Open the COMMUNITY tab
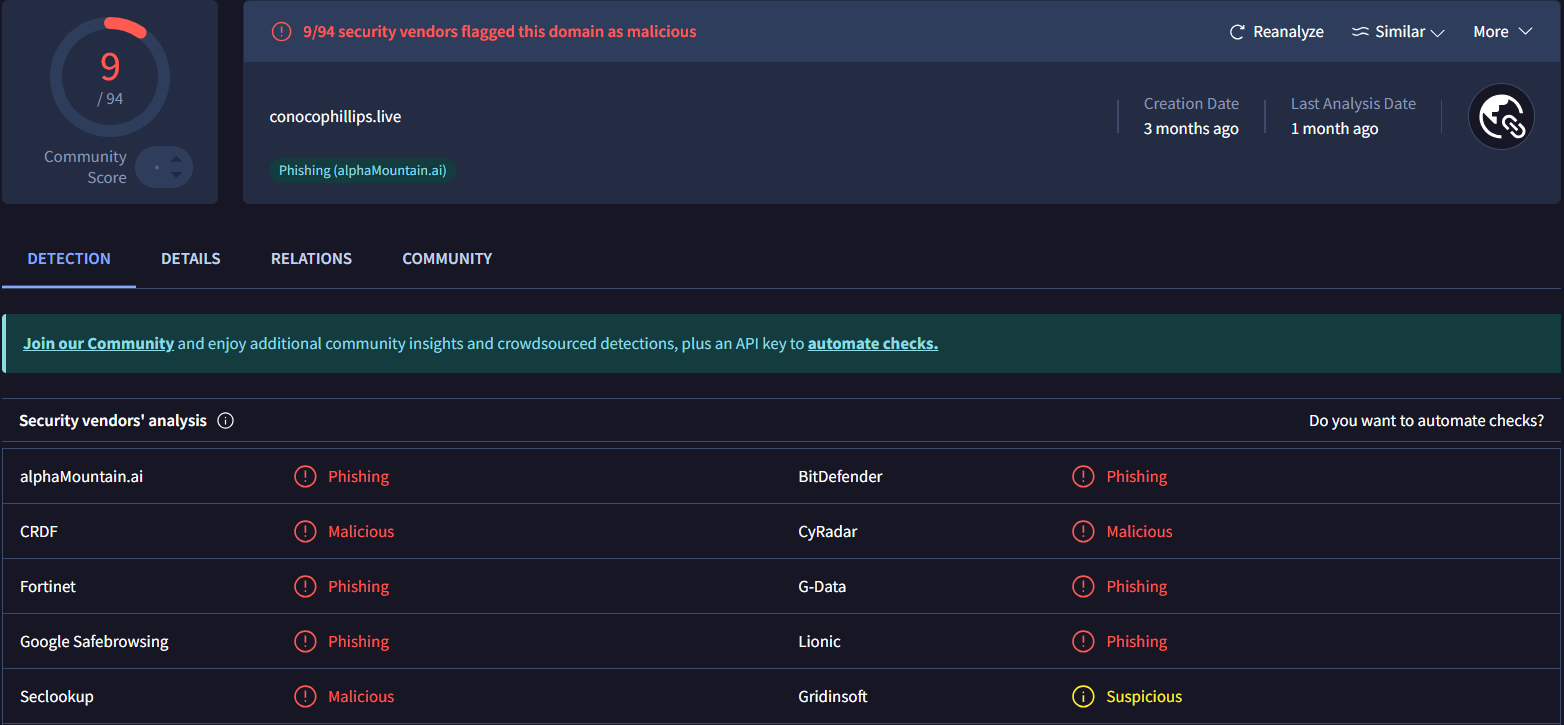This screenshot has width=1564, height=725. (x=447, y=259)
